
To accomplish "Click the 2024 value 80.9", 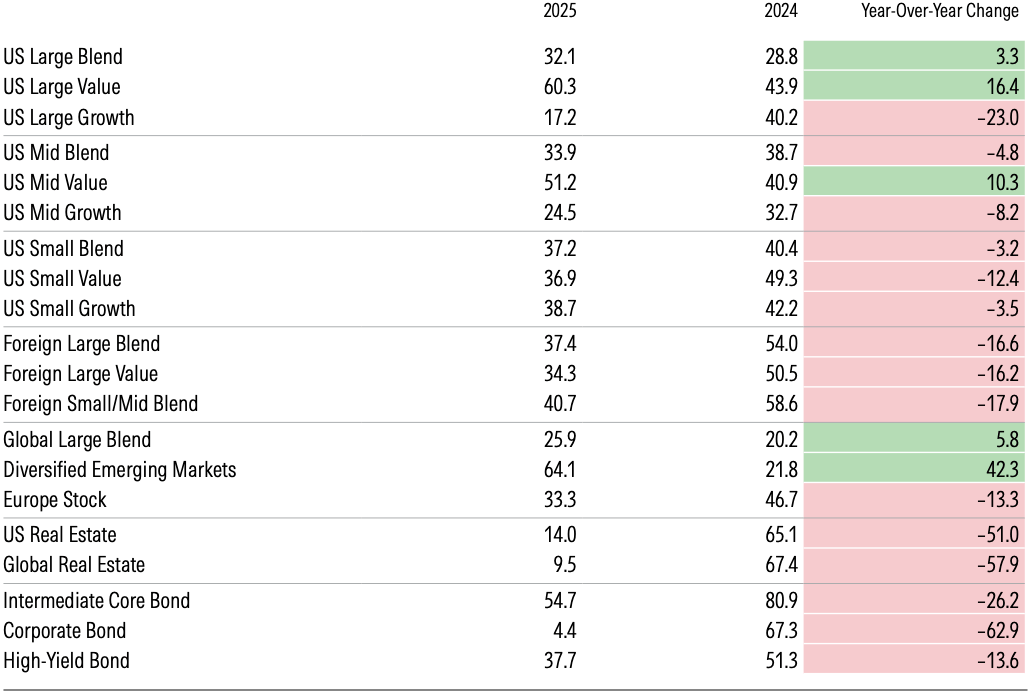I will [x=781, y=601].
